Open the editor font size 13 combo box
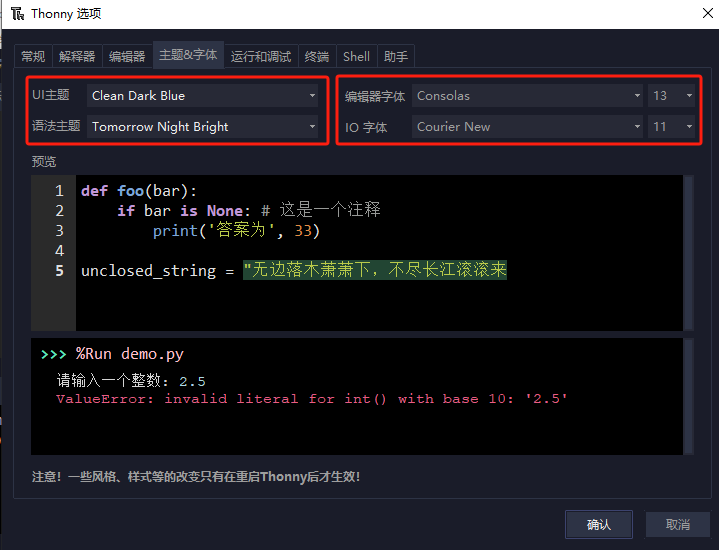719x550 pixels. click(x=671, y=95)
